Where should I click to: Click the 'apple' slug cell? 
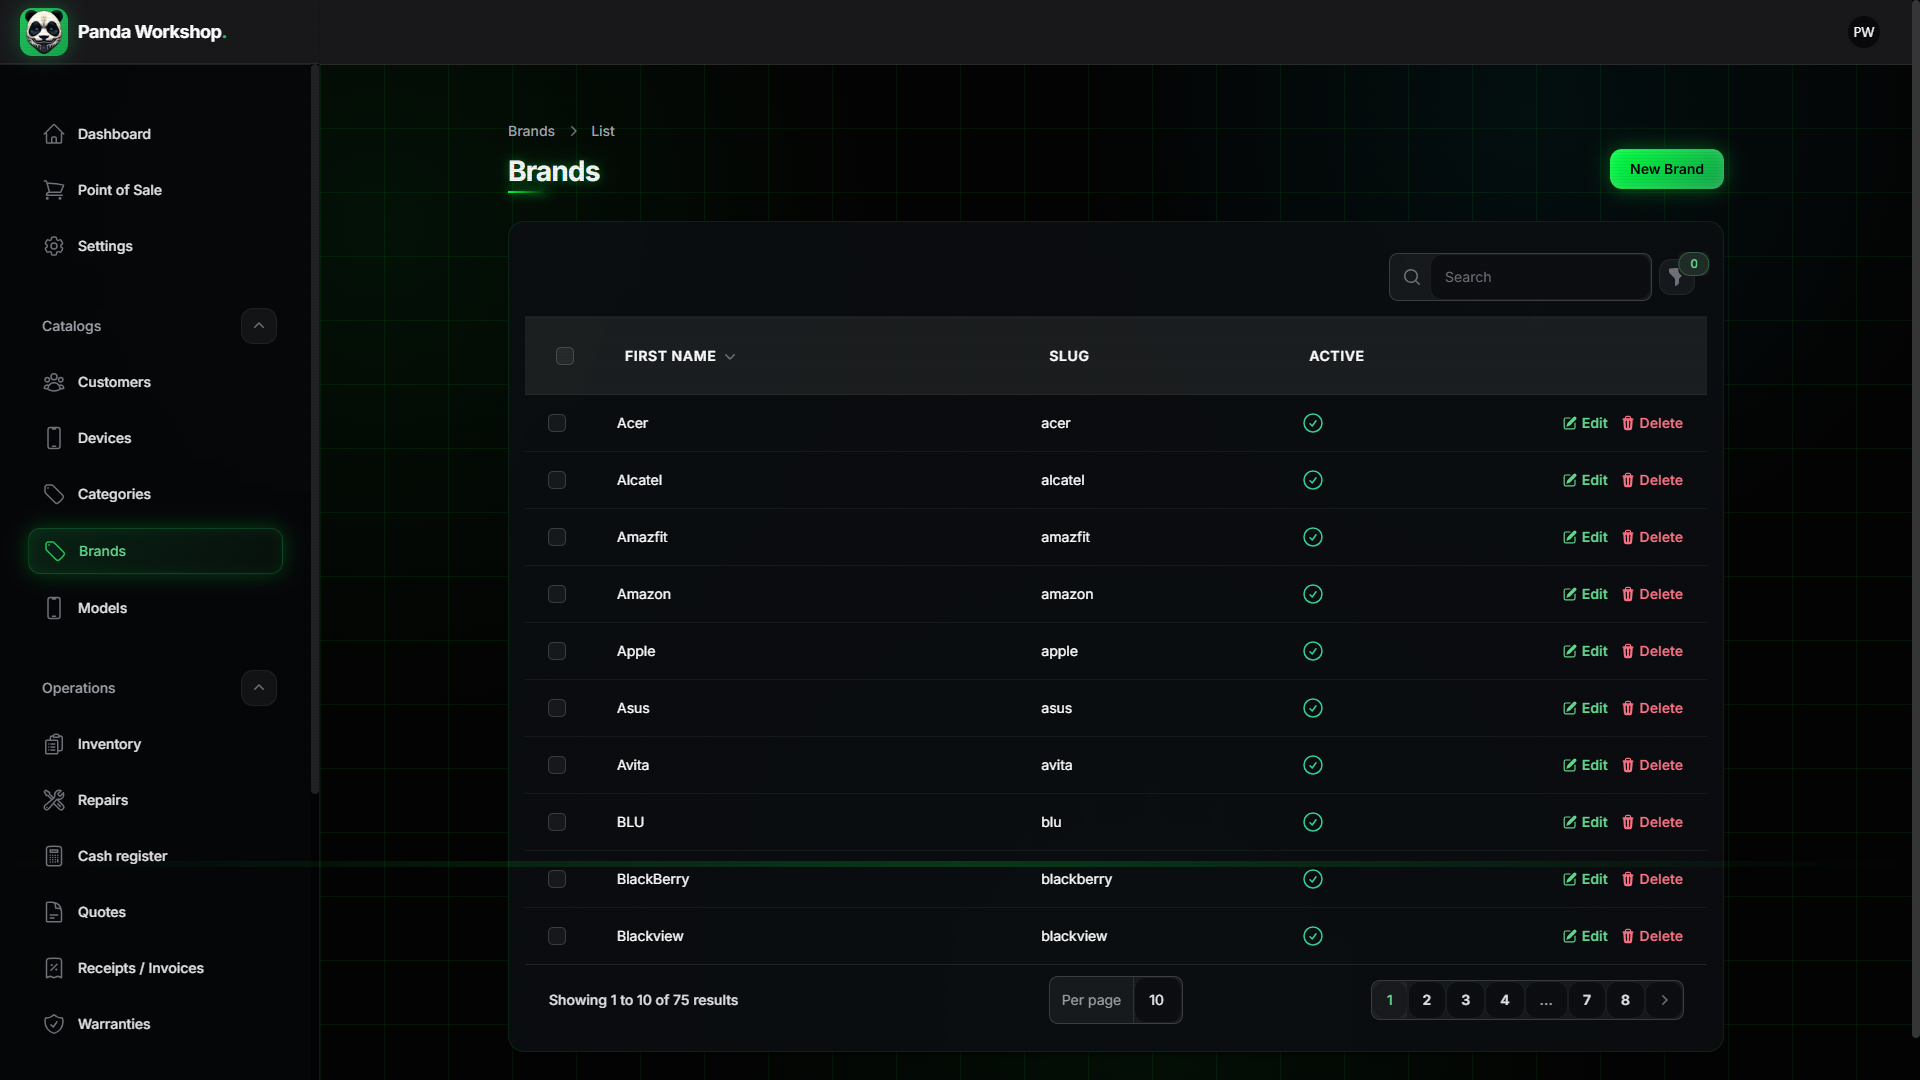pos(1059,651)
